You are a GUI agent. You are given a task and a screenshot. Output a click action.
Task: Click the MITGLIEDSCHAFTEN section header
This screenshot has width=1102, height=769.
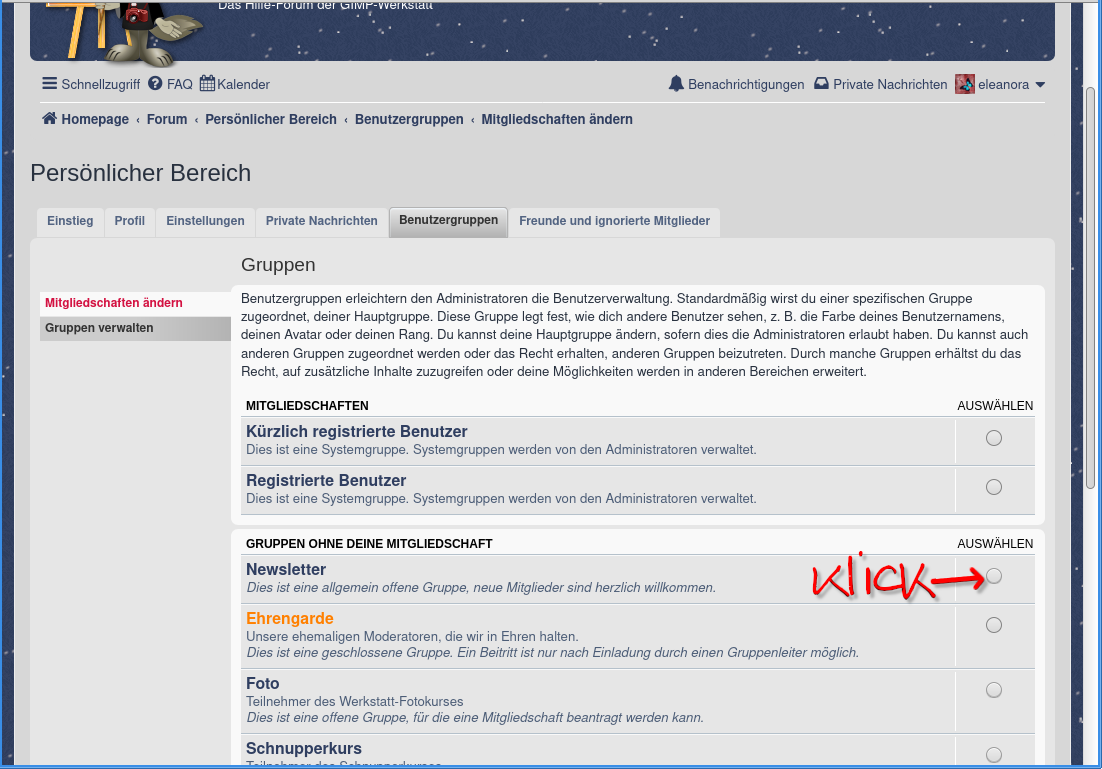(307, 406)
